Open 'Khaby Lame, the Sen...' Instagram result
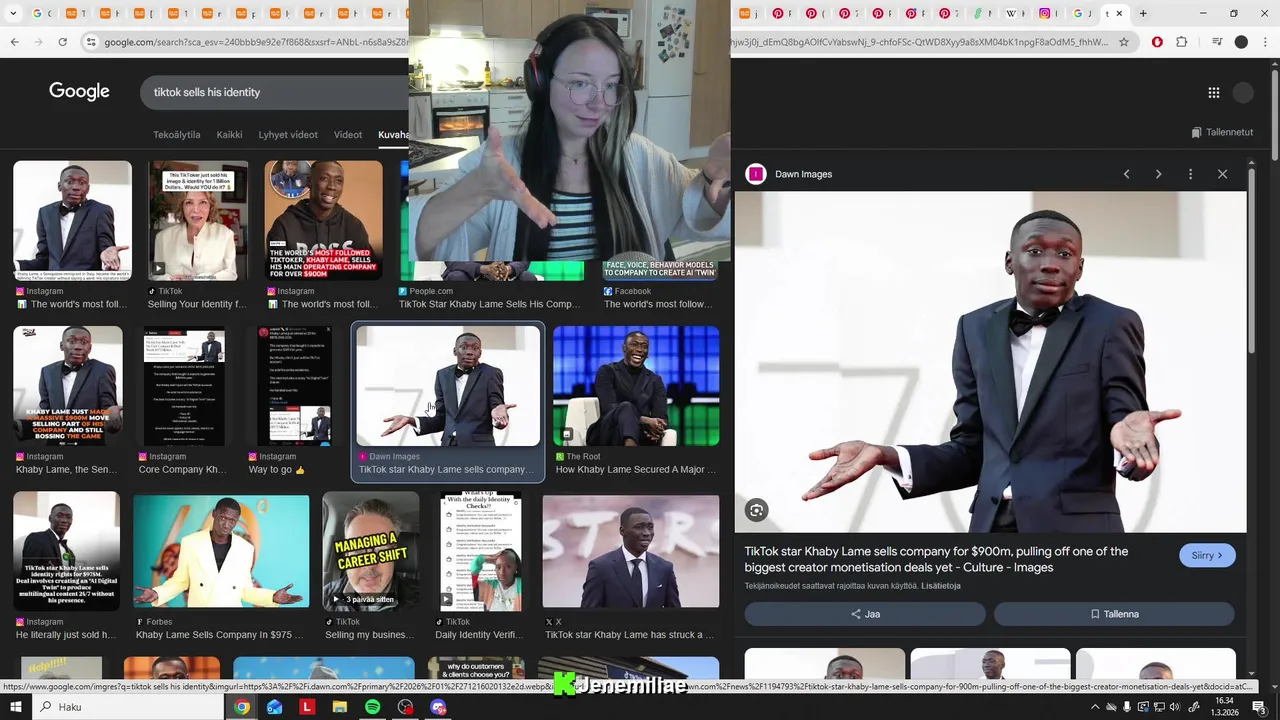This screenshot has width=1280, height=720. click(x=67, y=401)
